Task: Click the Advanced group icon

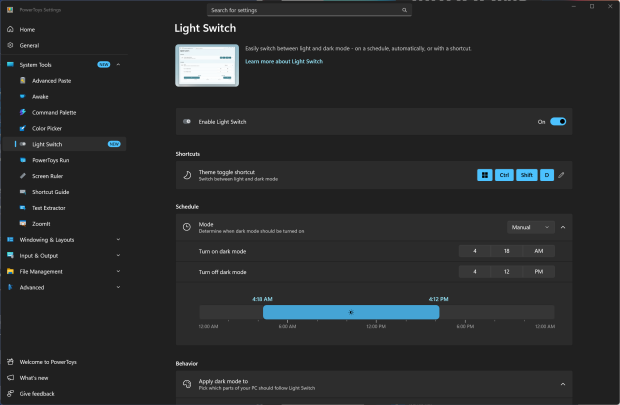Action: click(x=10, y=287)
